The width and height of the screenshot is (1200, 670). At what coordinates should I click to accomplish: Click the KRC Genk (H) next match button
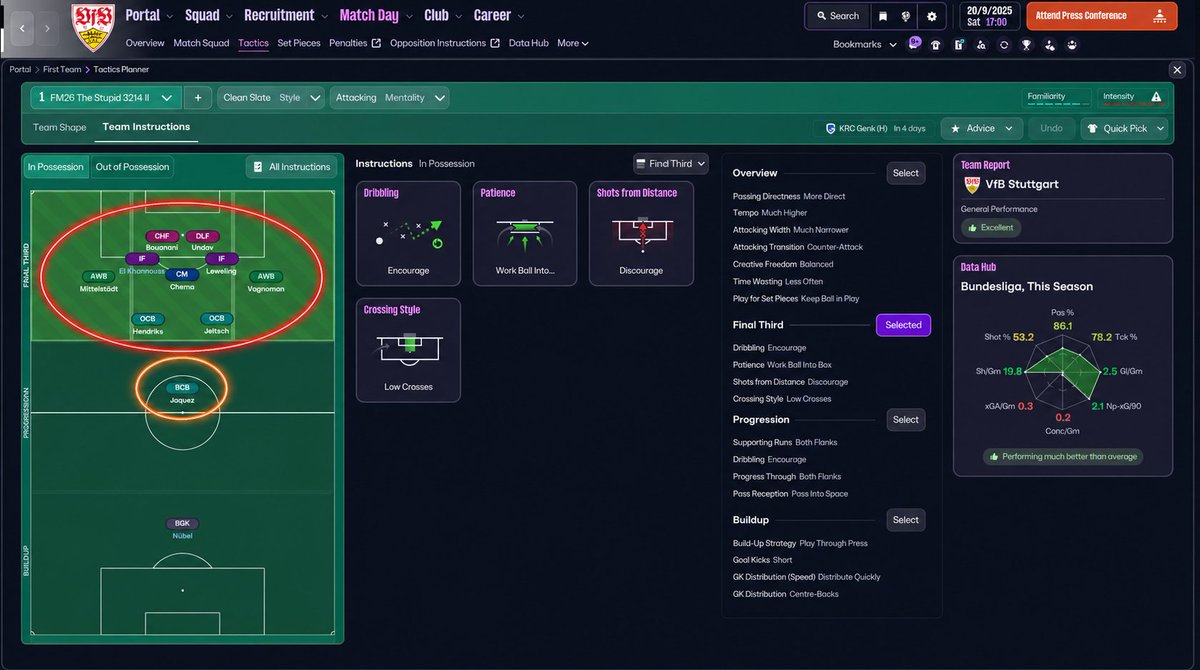click(x=875, y=128)
